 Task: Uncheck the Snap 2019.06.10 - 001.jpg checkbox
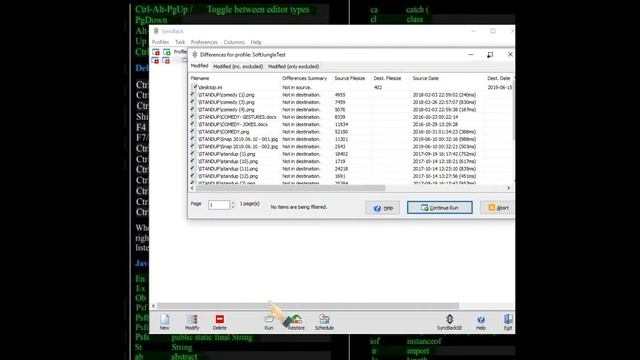(x=193, y=139)
